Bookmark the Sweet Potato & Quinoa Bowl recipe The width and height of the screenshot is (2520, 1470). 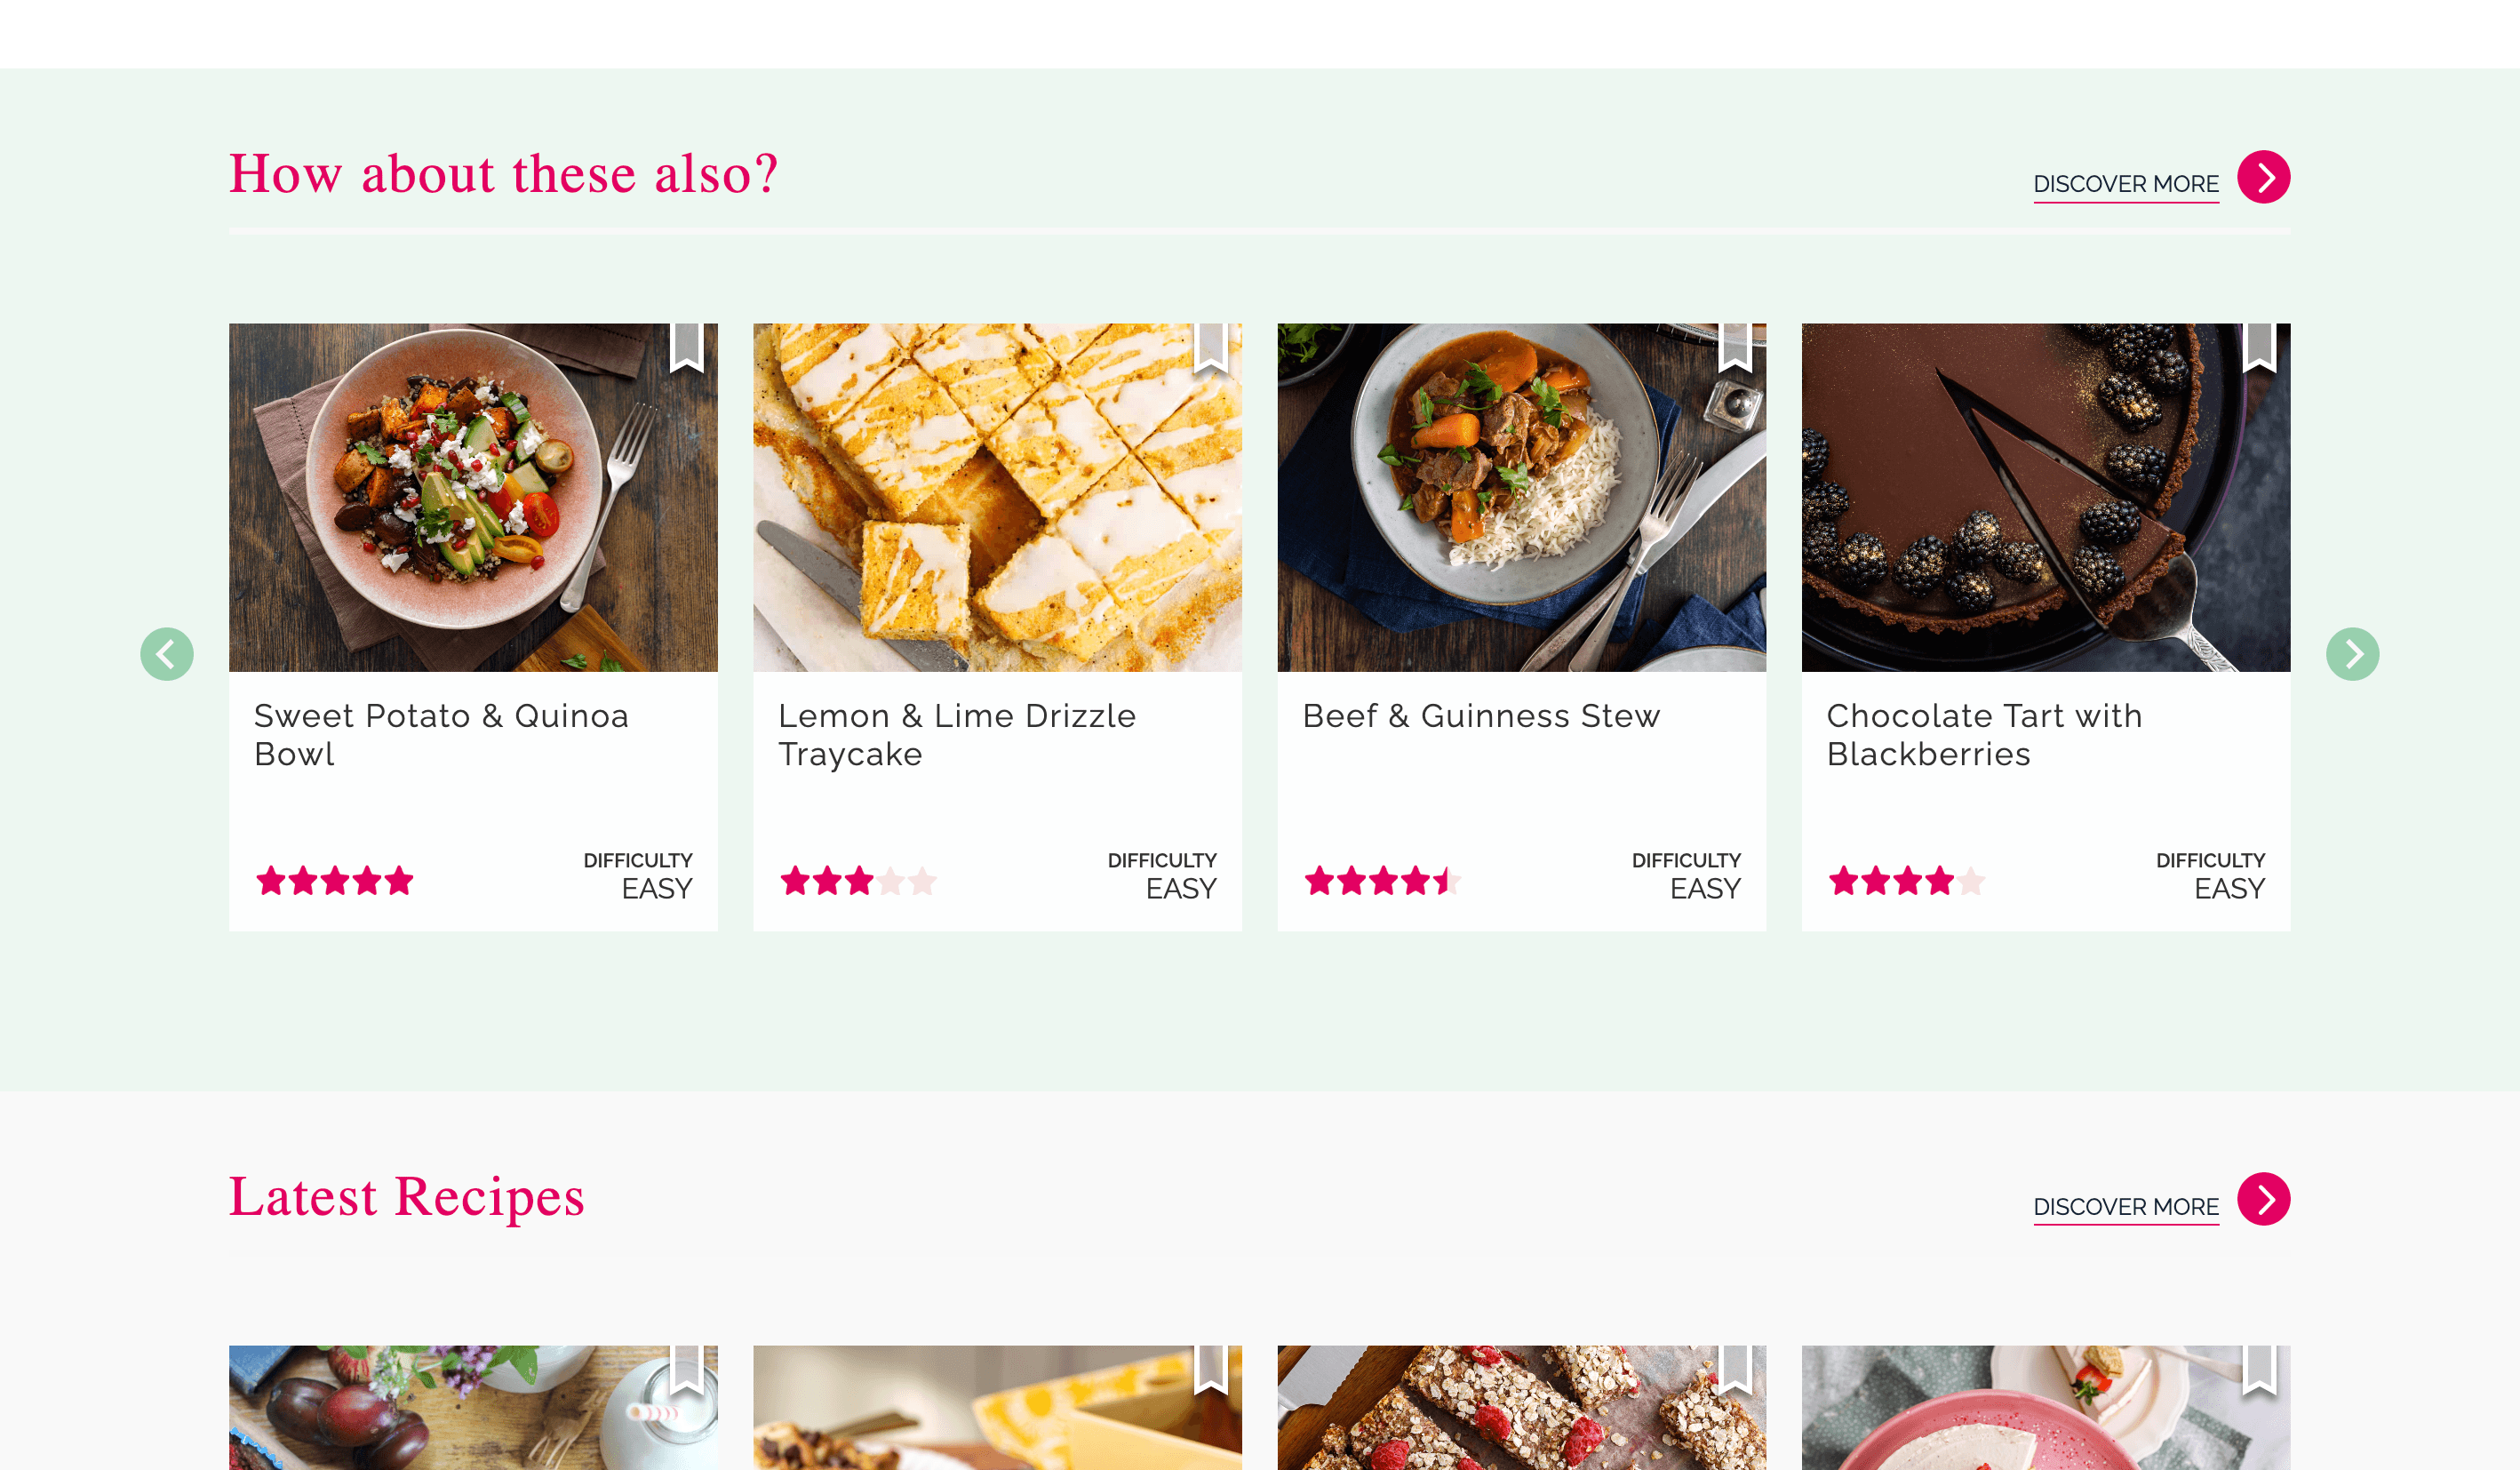coord(686,346)
